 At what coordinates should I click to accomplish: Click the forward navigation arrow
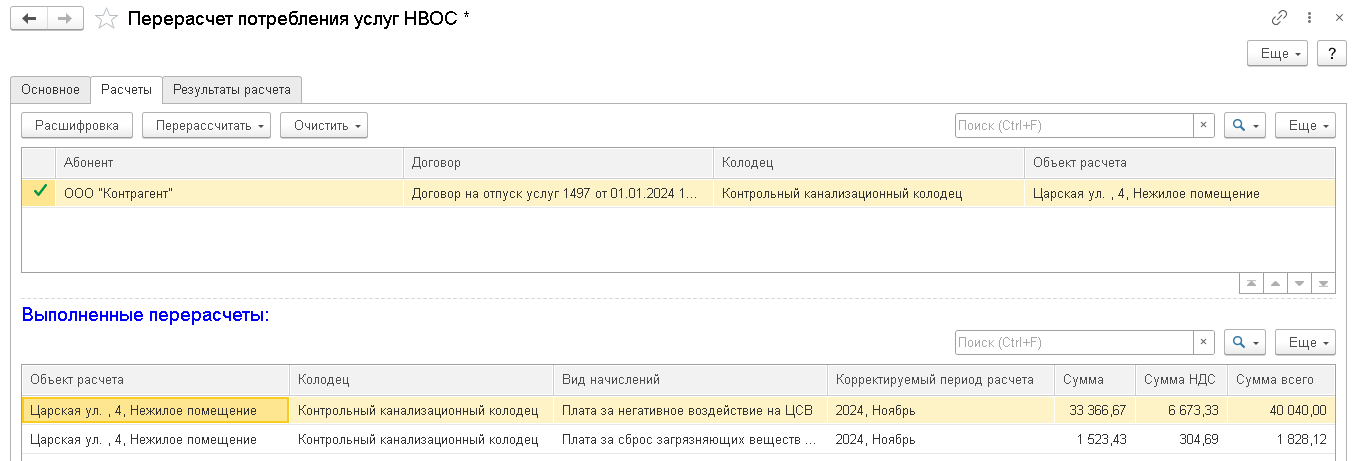click(x=65, y=19)
